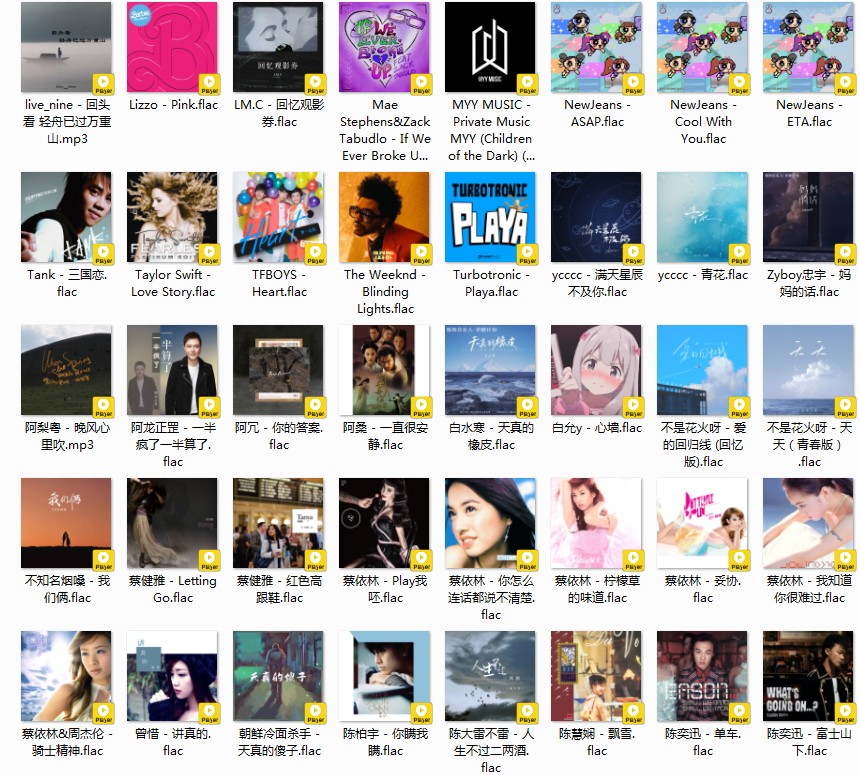Click the '白允y - 心墙.flac' file name
Viewport: 860px width, 775px height.
pos(597,428)
